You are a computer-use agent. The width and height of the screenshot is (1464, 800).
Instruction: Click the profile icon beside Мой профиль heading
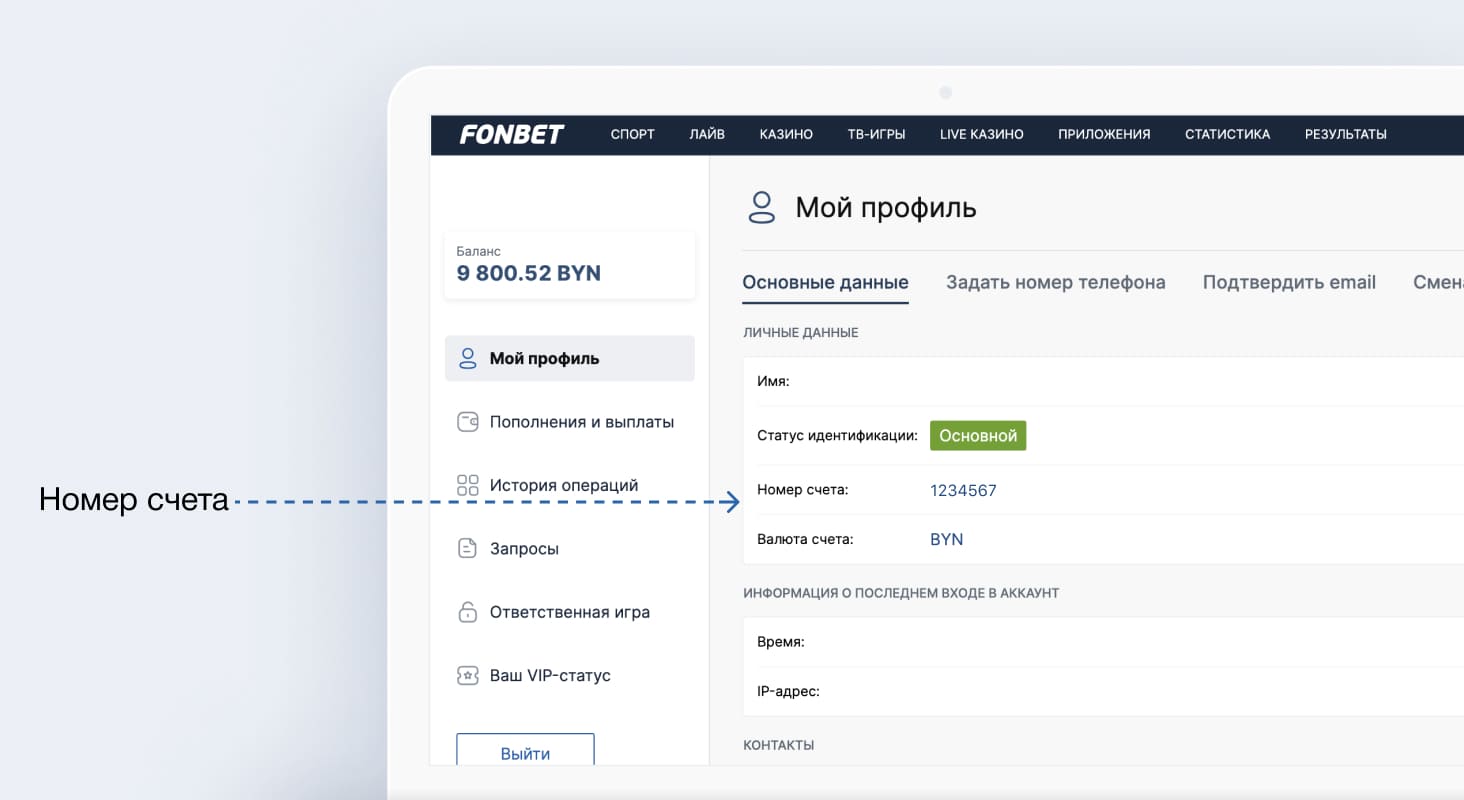coord(762,208)
